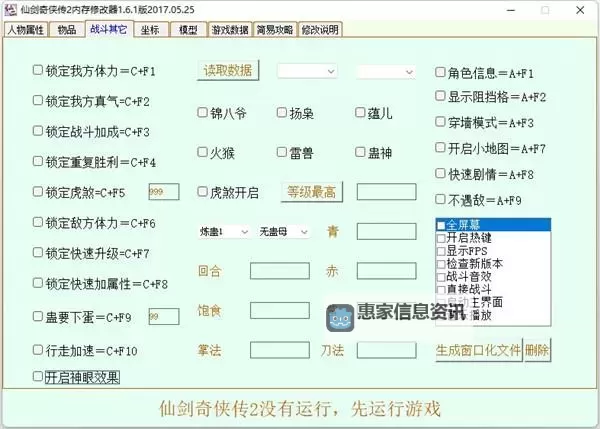Check 战斗音效 in the list
600x429 pixels.
coord(441,277)
